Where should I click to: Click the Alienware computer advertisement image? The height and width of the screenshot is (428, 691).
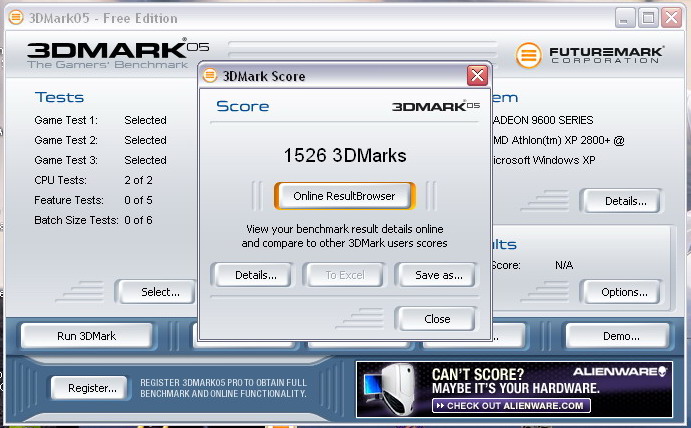[x=388, y=390]
